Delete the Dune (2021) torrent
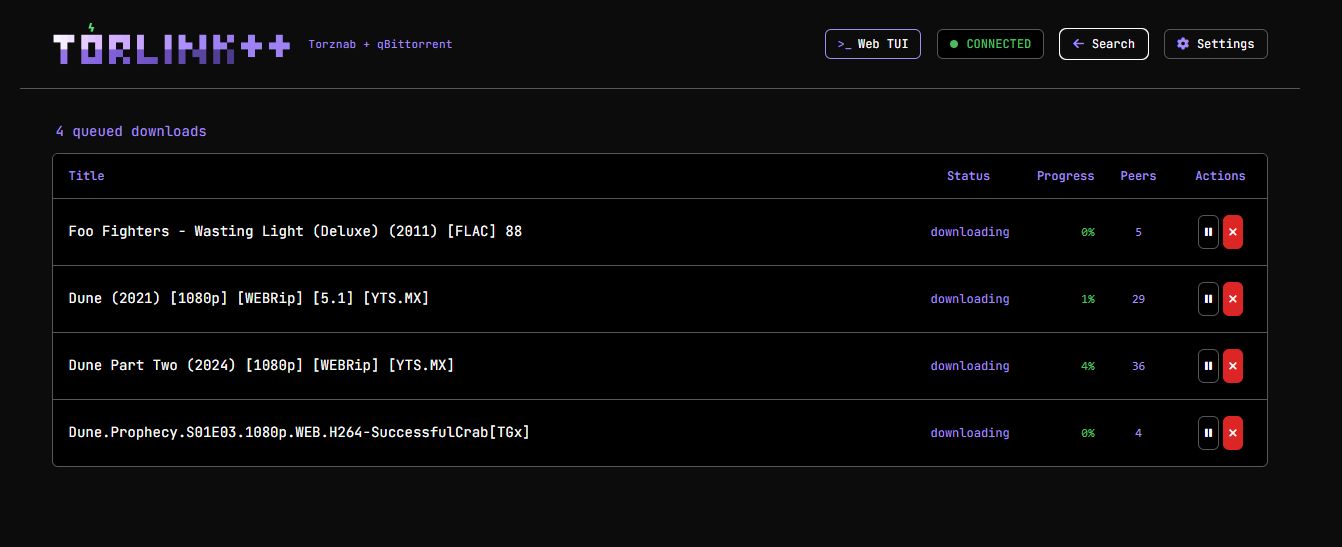This screenshot has height=547, width=1342. [1233, 299]
